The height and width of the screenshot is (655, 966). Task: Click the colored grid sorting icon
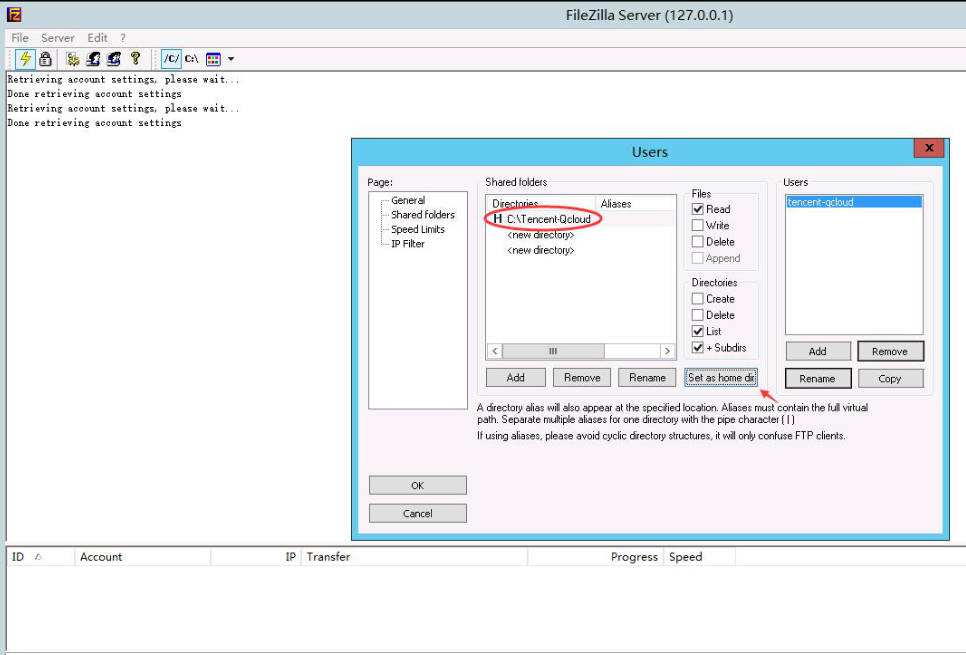point(213,59)
